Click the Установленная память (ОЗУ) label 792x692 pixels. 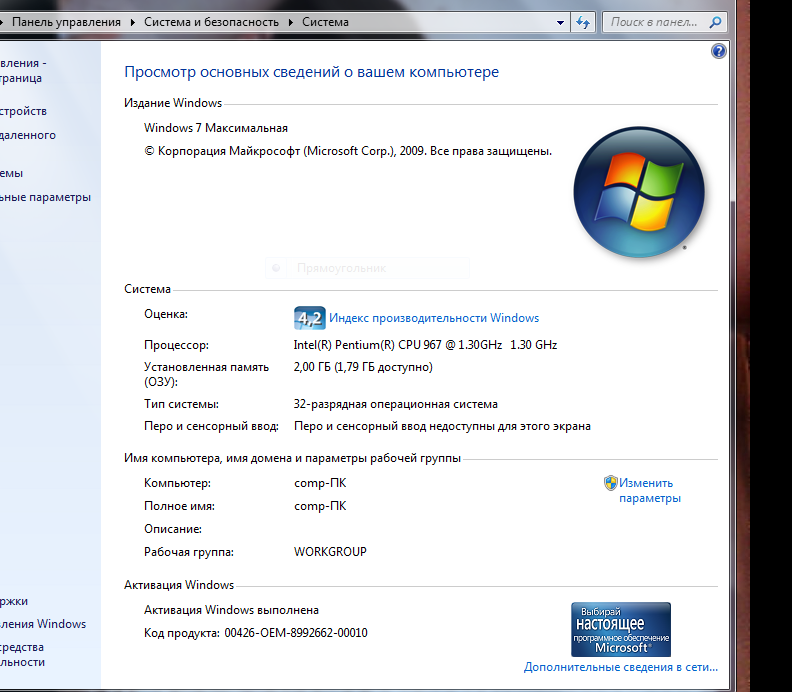point(206,374)
